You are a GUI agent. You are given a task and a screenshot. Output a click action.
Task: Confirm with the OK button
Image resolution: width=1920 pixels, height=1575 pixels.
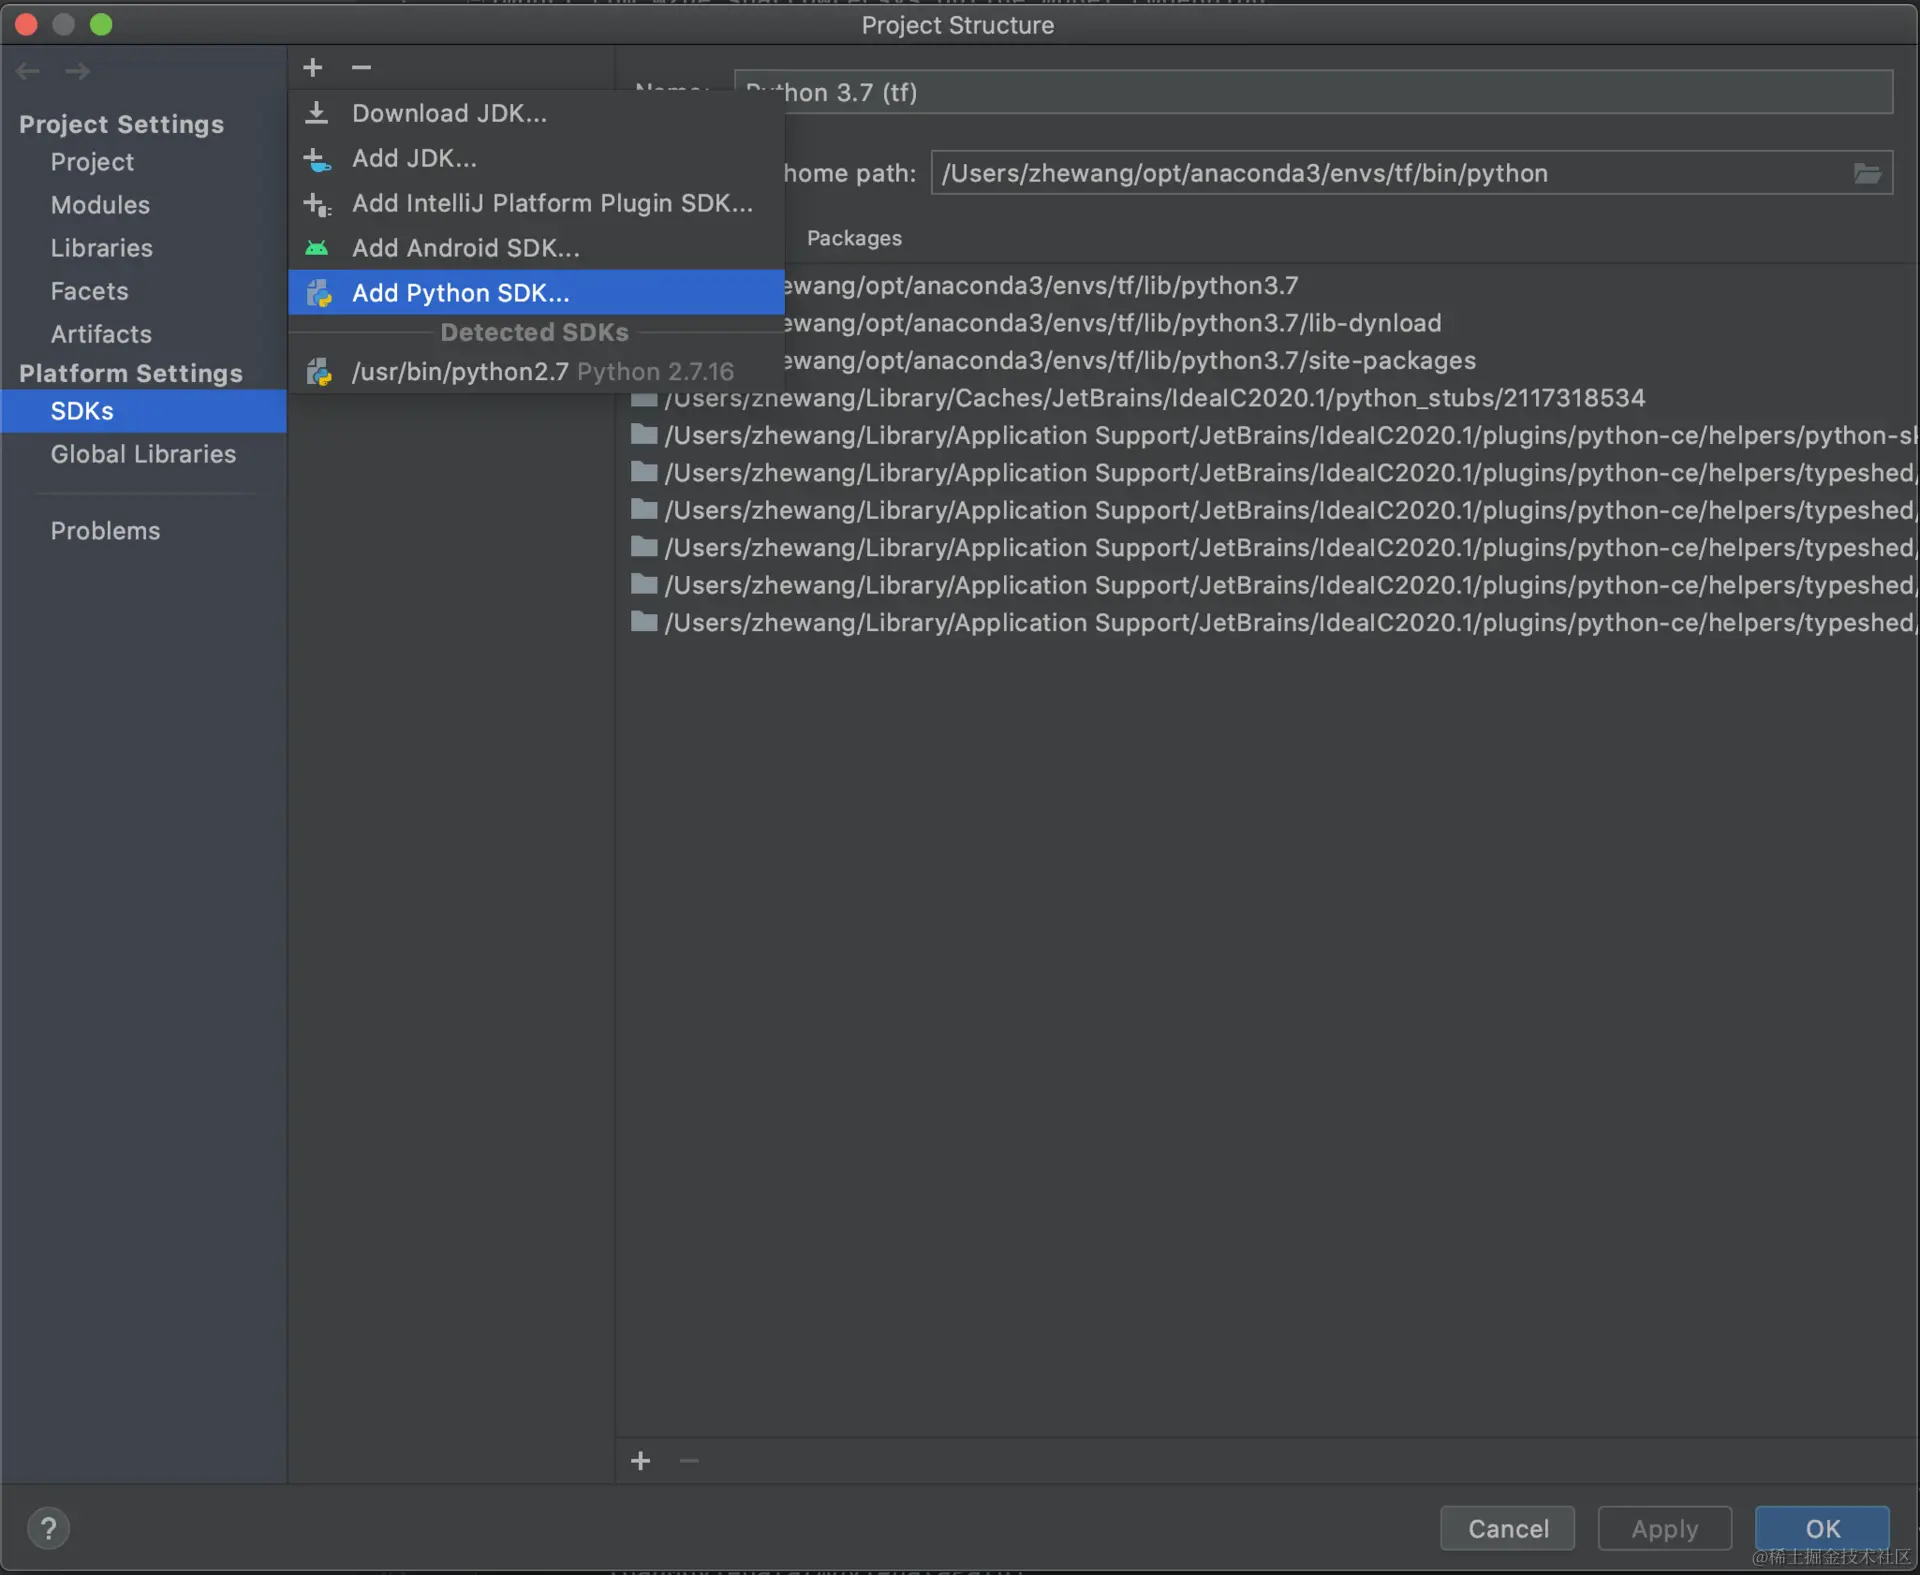(x=1821, y=1528)
